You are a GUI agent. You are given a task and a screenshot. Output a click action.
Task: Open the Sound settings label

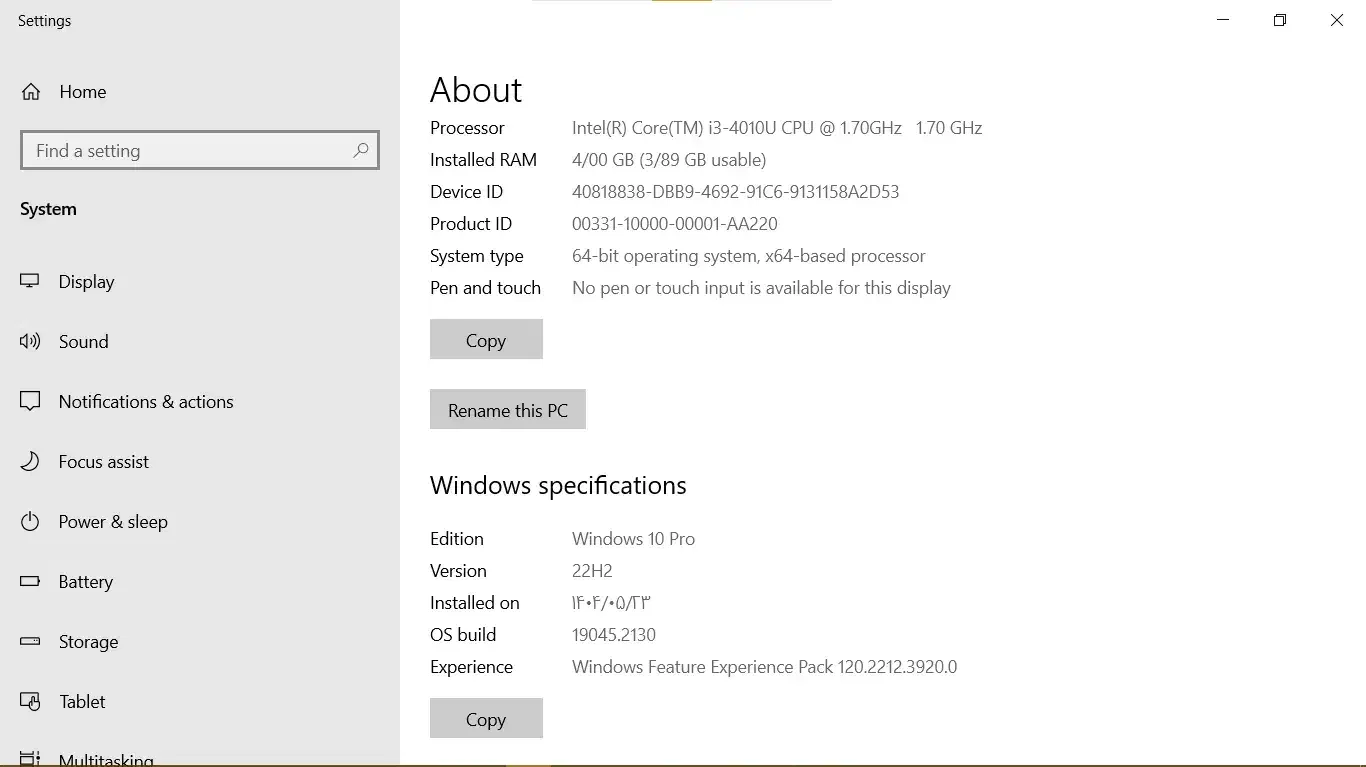pos(83,342)
